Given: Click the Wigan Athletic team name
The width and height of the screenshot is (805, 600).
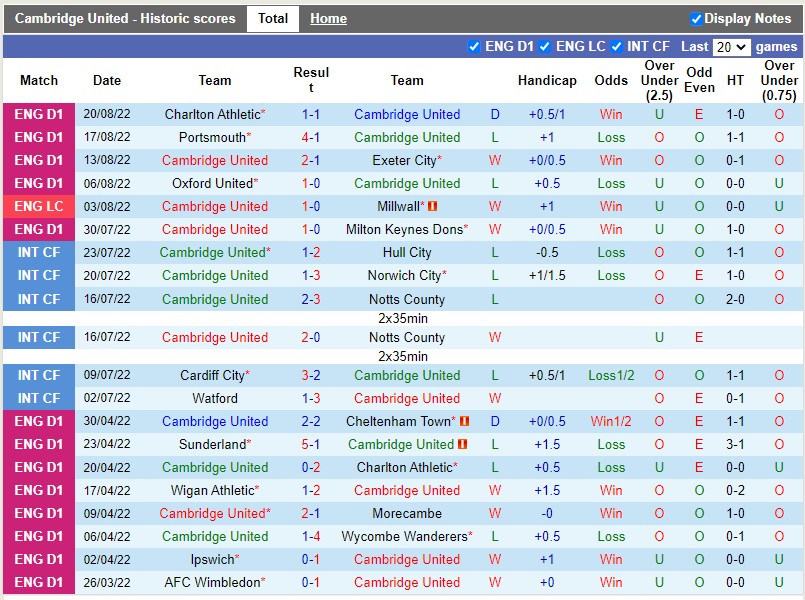Looking at the screenshot, I should pos(215,491).
